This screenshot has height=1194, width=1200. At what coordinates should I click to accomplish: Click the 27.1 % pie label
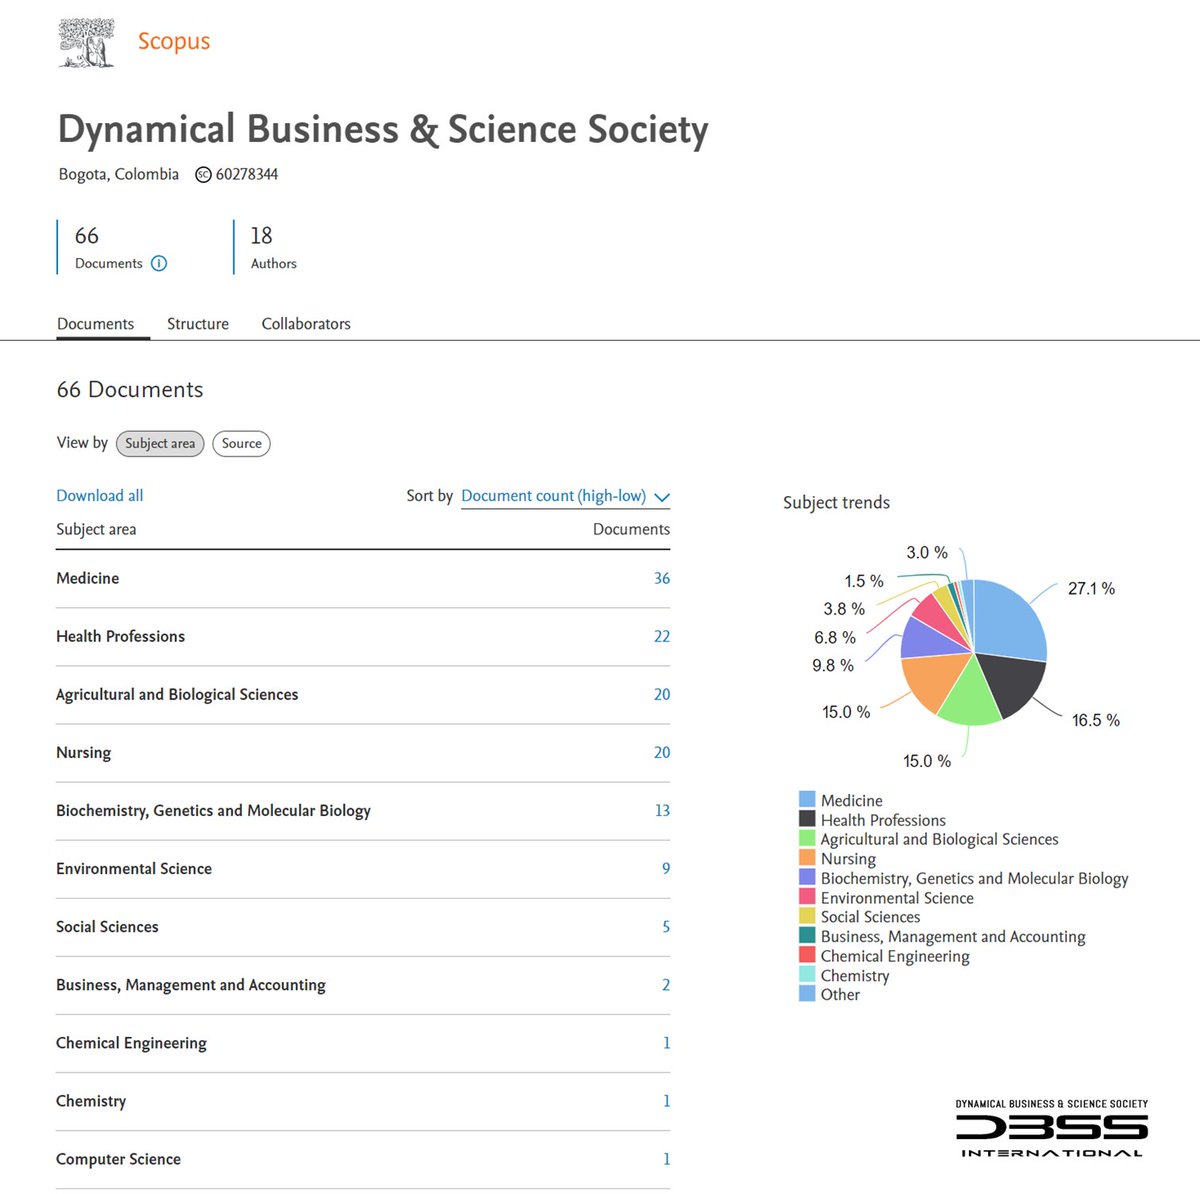[x=1091, y=589]
